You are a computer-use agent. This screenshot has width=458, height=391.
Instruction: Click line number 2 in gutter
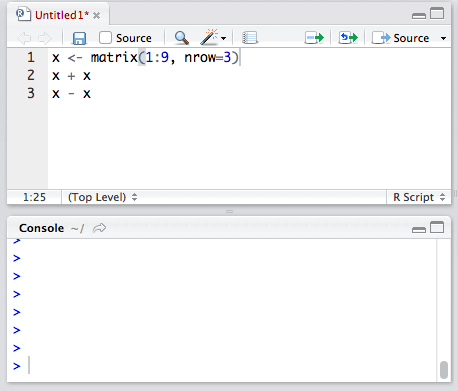(x=31, y=75)
